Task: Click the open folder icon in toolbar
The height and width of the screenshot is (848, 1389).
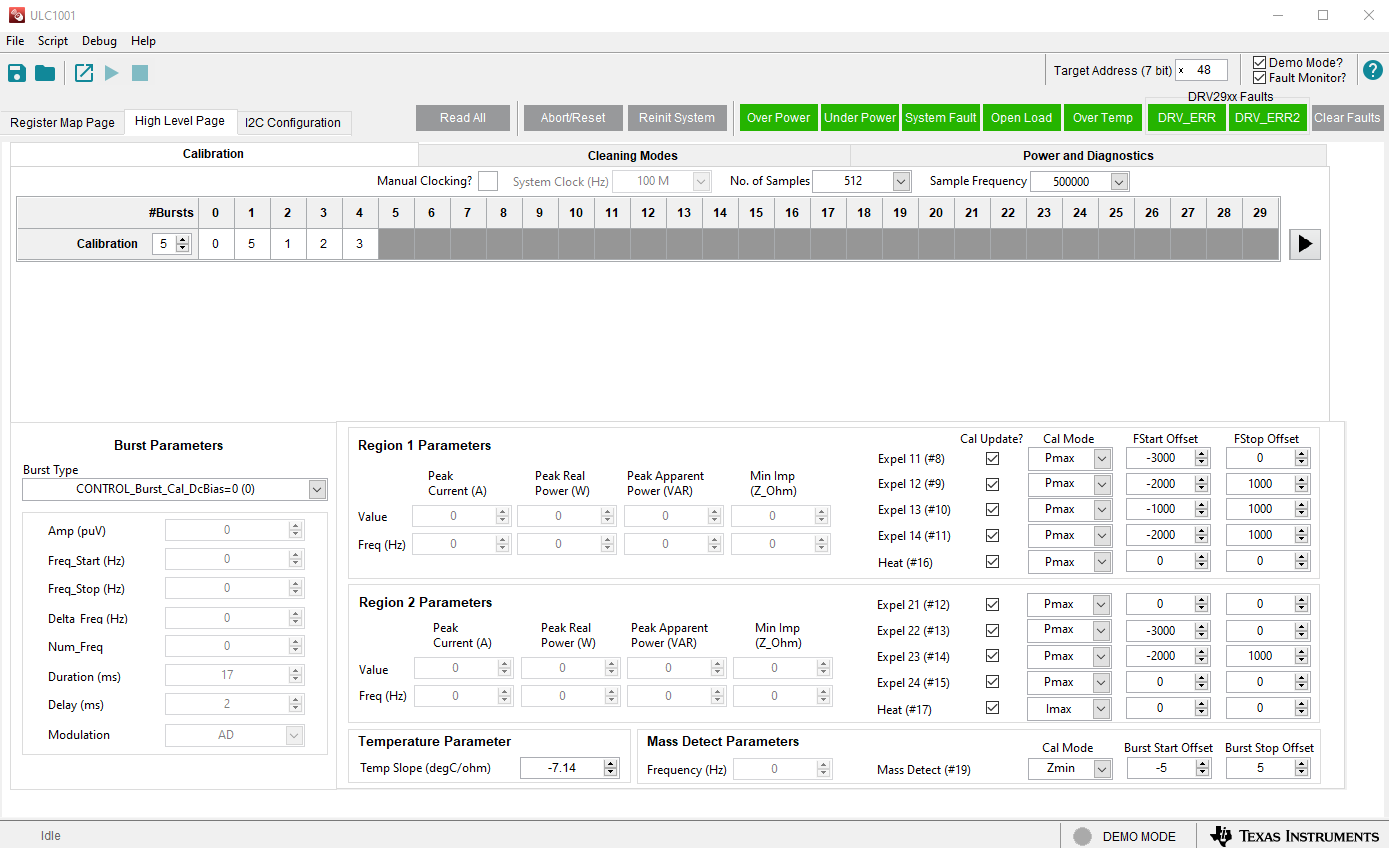Action: [45, 73]
